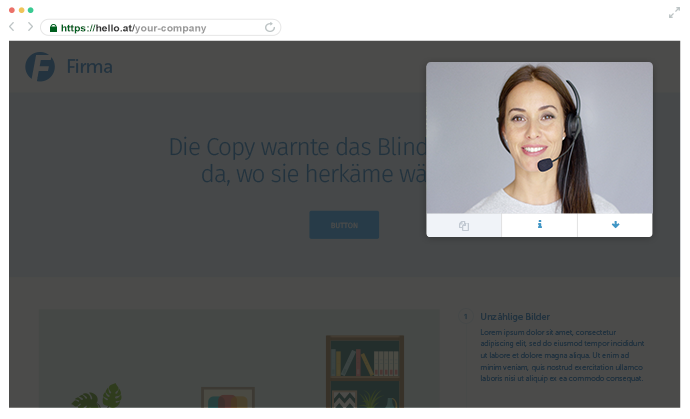This screenshot has width=690, height=419.
Task: Click the agent video image
Action: [540, 138]
